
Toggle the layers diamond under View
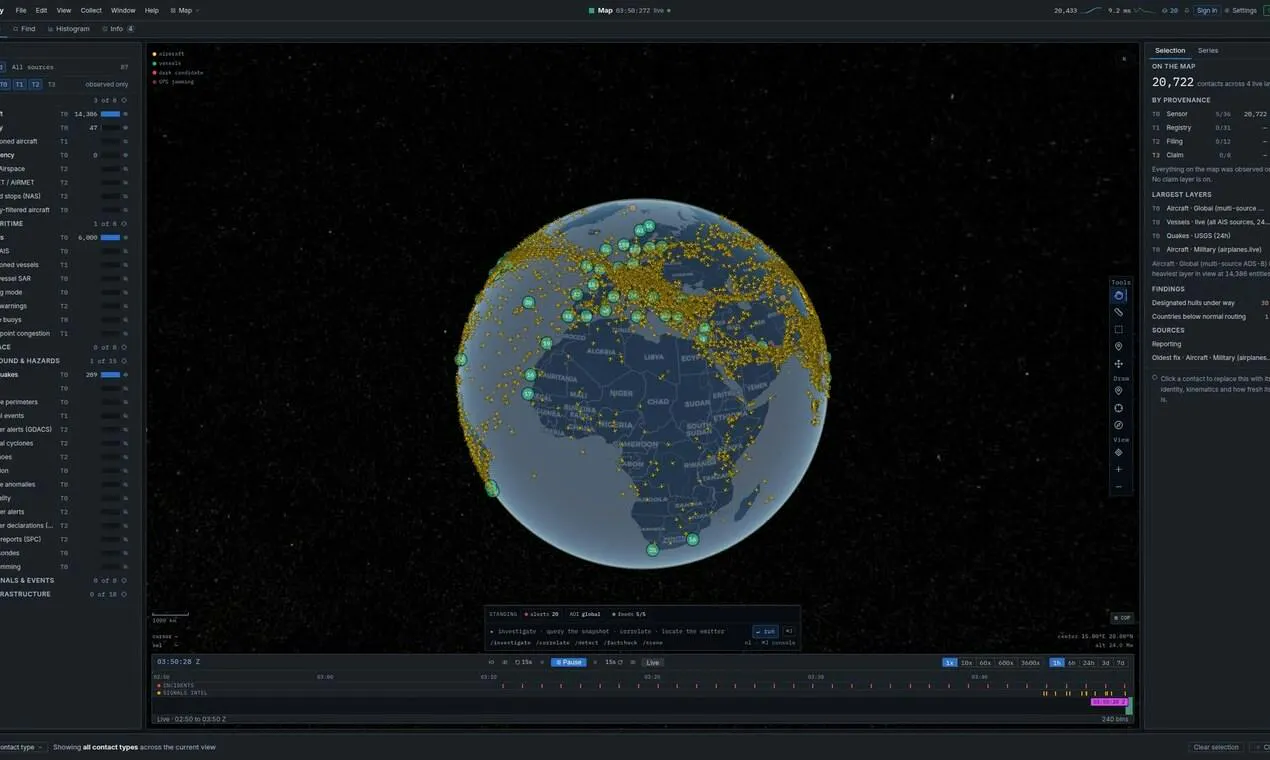(x=1119, y=452)
